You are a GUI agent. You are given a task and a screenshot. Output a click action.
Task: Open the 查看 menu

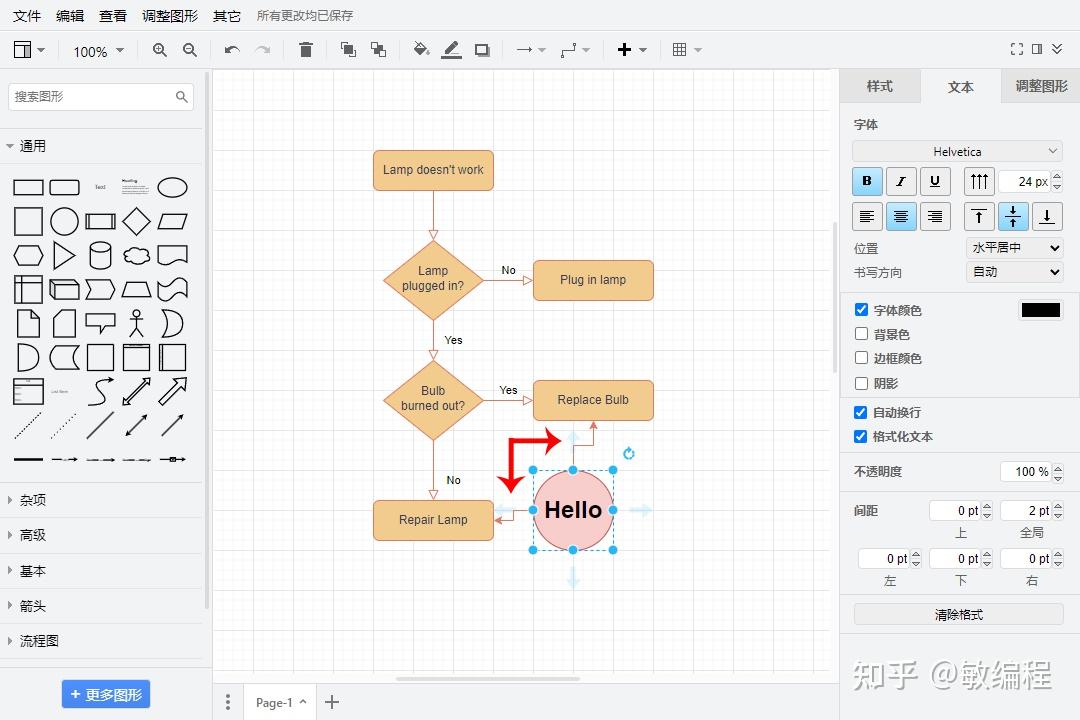tap(112, 16)
